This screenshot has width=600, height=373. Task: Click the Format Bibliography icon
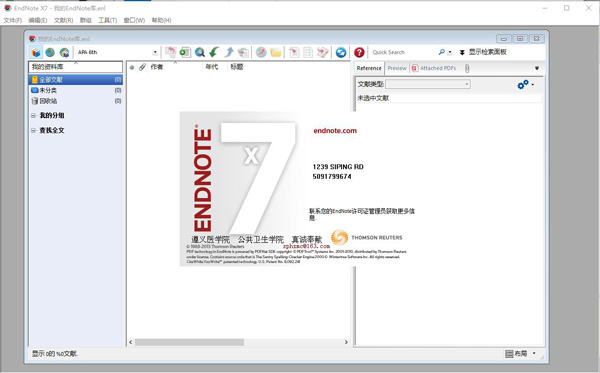pyautogui.click(x=308, y=52)
